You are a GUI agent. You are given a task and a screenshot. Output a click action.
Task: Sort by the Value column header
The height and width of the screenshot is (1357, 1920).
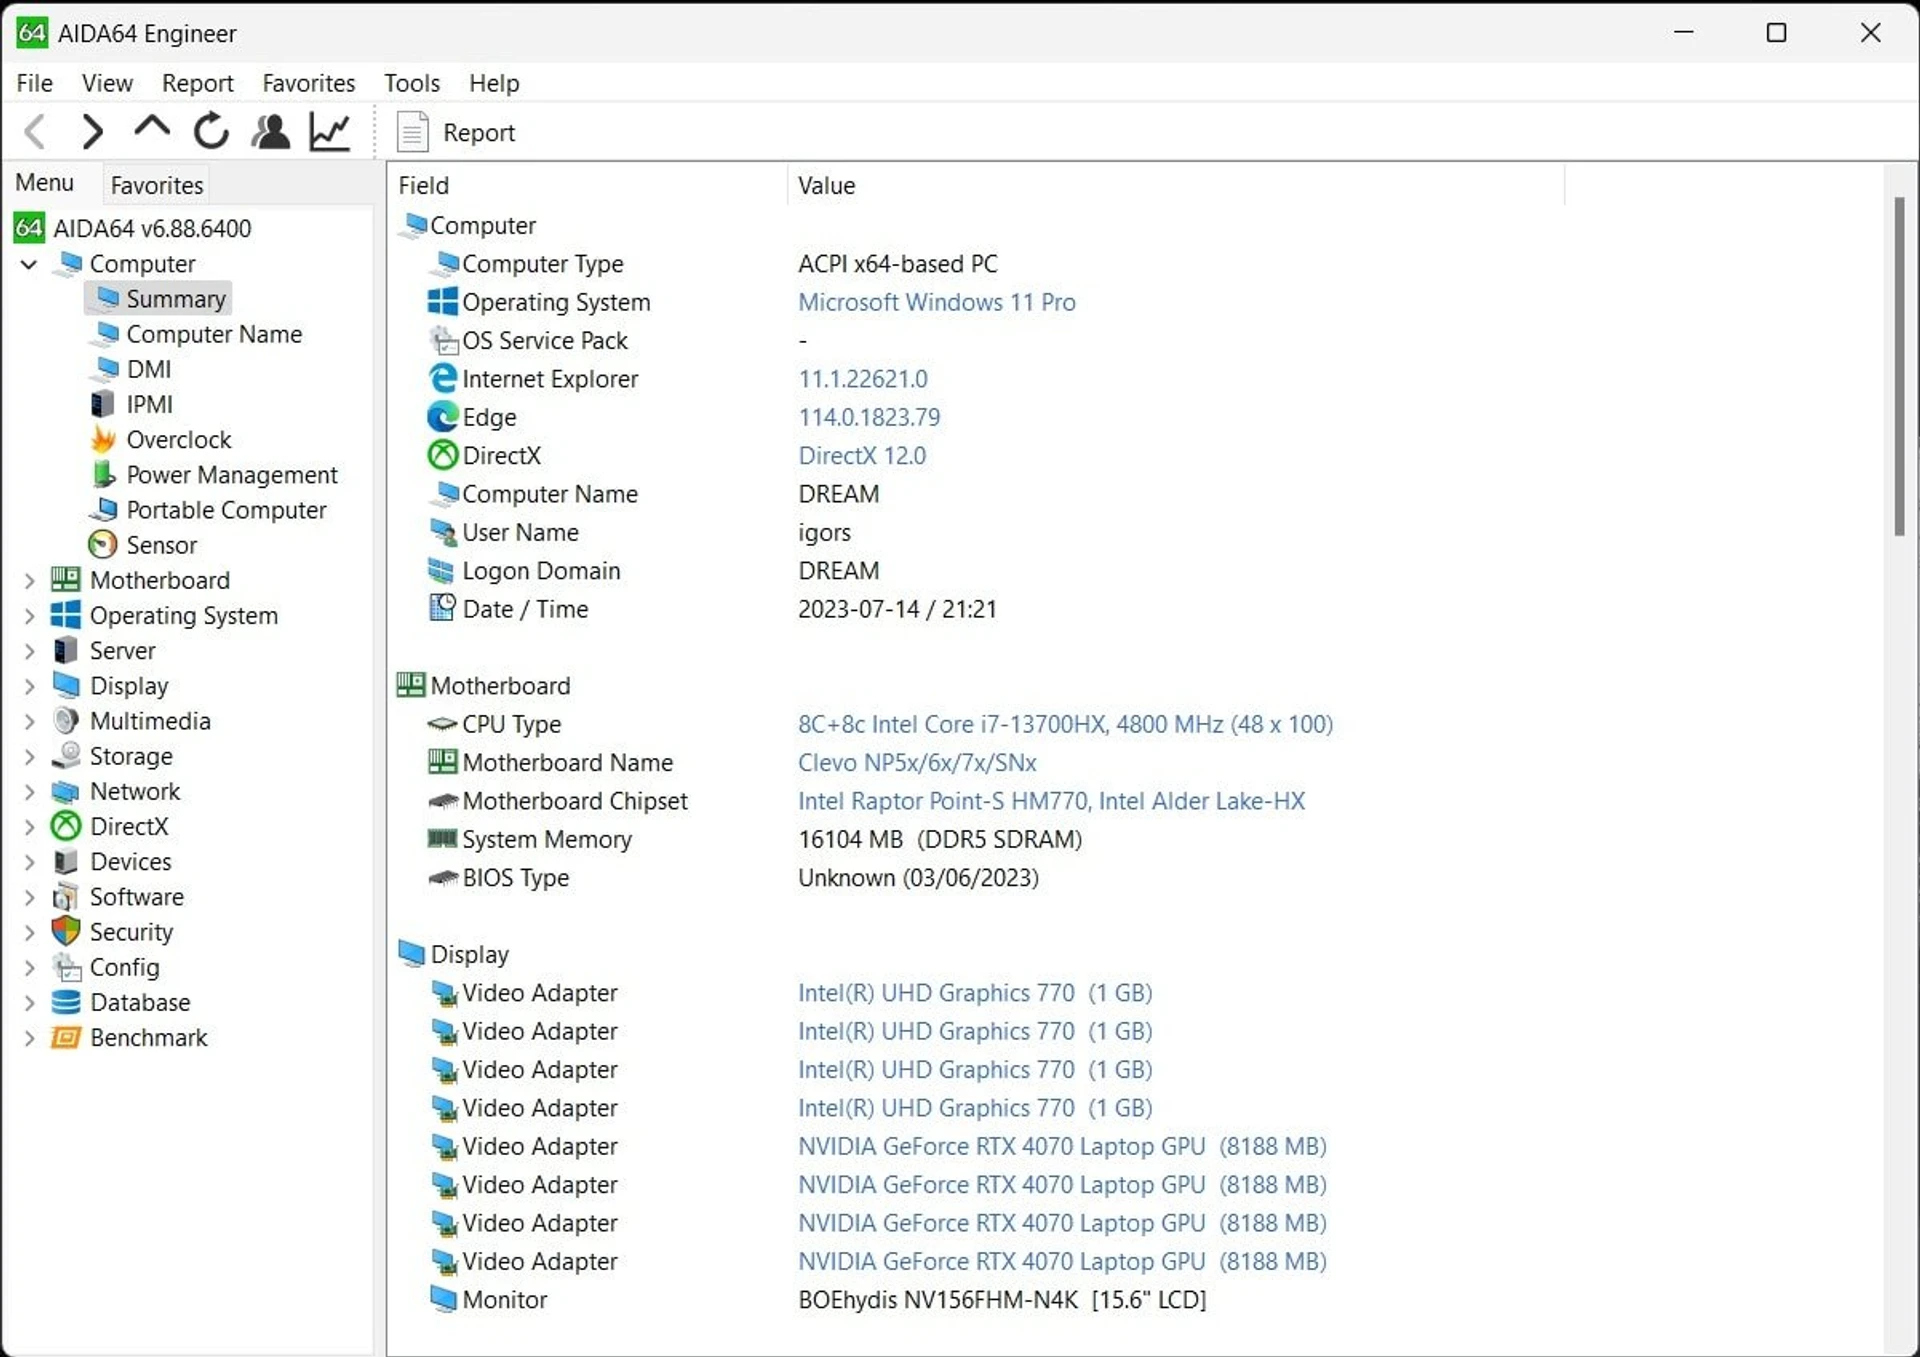[x=1176, y=185]
